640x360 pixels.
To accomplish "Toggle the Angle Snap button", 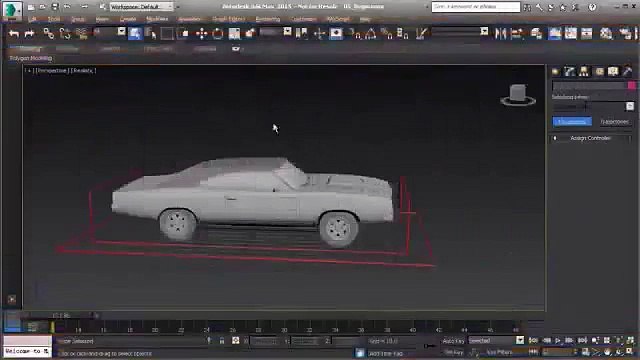I will [x=370, y=33].
